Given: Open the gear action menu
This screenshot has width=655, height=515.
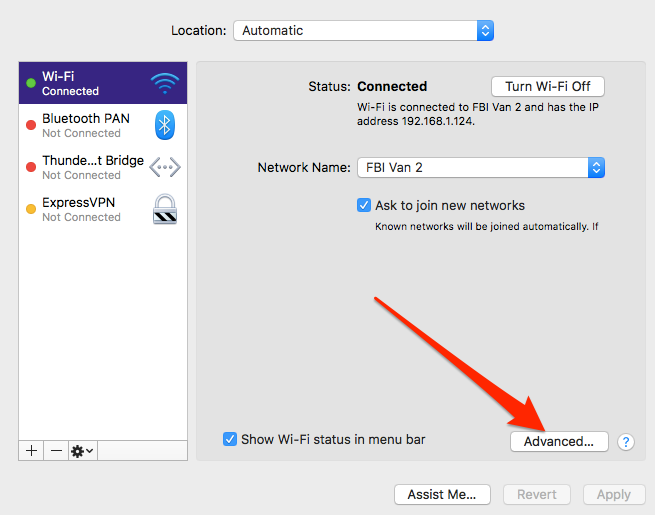Looking at the screenshot, I should point(83,451).
